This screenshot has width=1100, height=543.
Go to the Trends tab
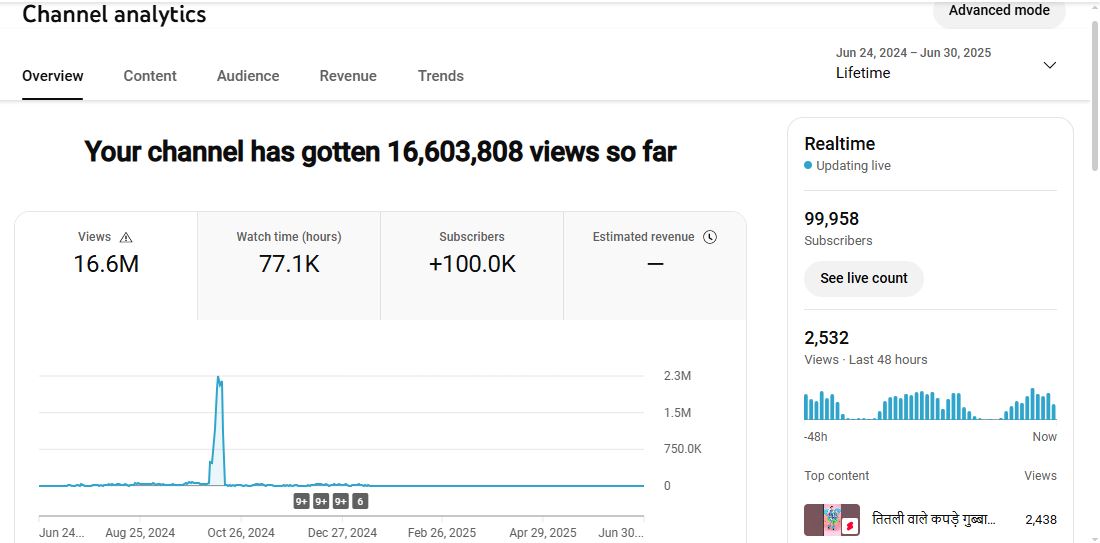click(x=441, y=76)
